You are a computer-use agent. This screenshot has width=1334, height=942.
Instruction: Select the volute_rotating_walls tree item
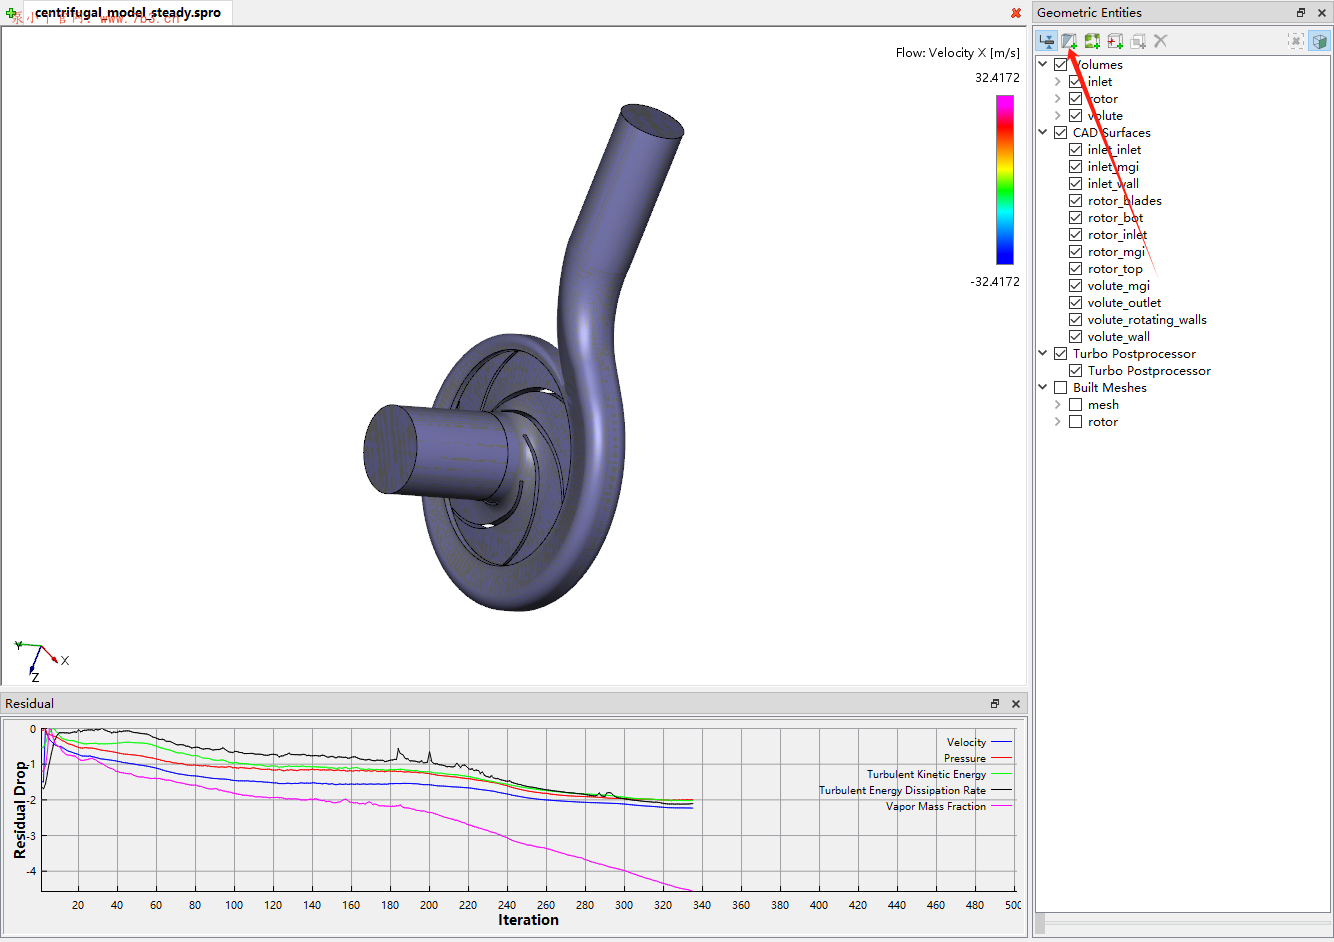[1147, 320]
